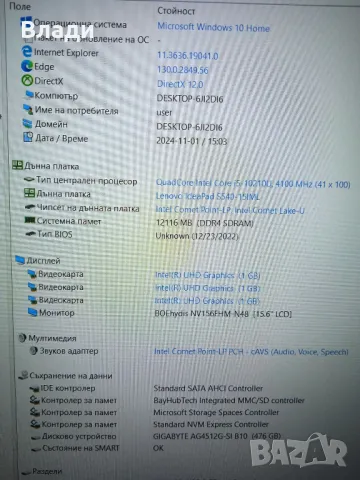Select the Звуков адаптер field label

point(69,351)
